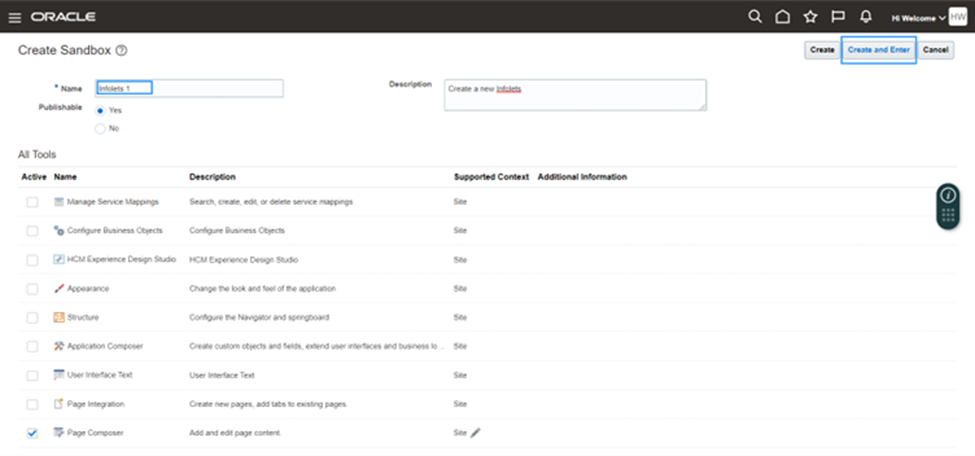975x456 pixels.
Task: Open the Notifications bell icon
Action: pos(866,17)
